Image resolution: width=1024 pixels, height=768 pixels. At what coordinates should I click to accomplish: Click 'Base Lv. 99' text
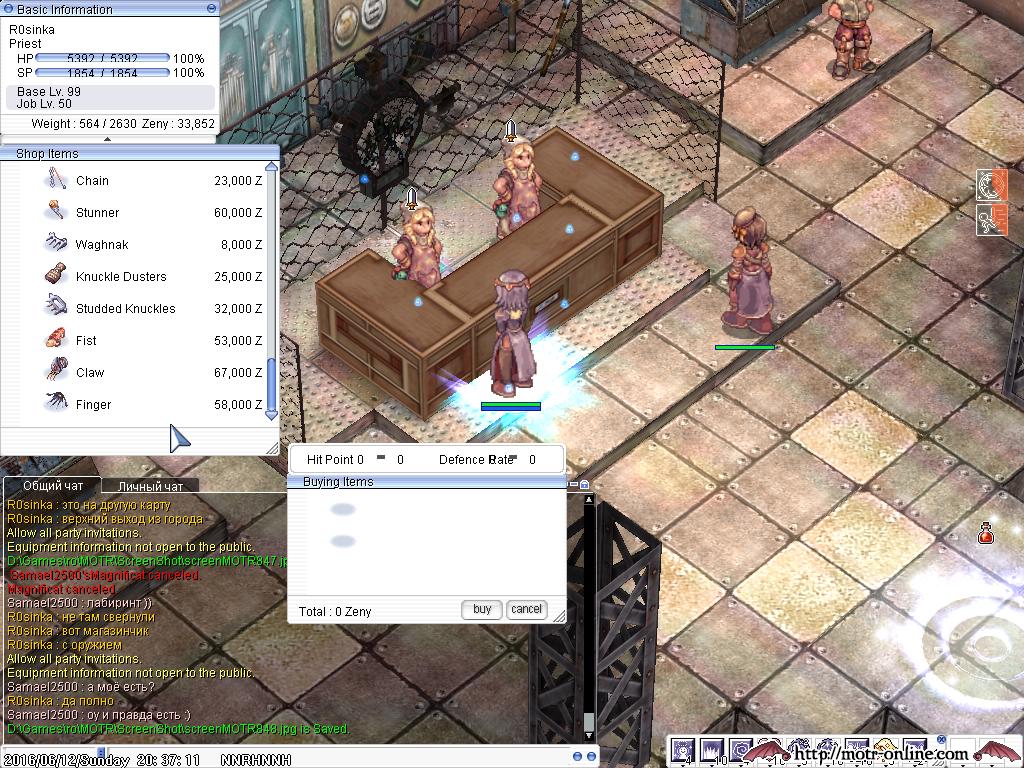pyautogui.click(x=49, y=91)
